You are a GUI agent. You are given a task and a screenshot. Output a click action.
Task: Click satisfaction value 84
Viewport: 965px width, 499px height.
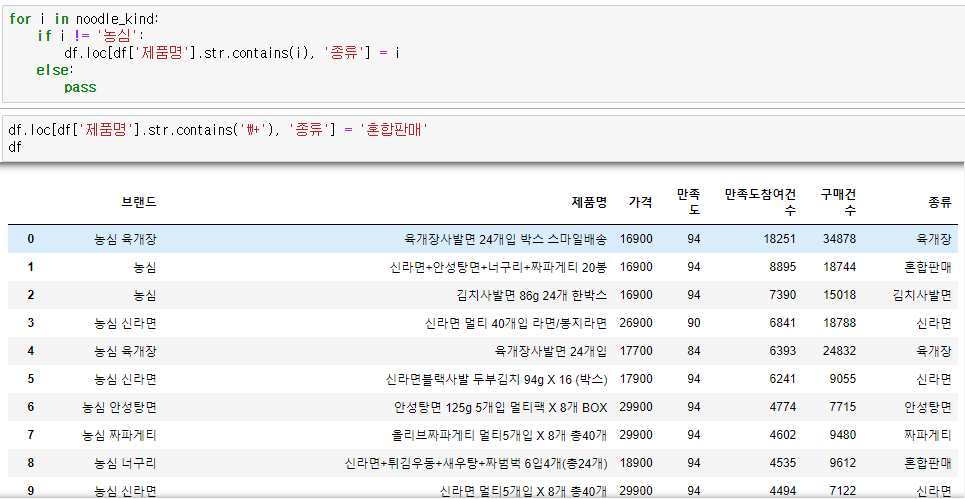[x=694, y=351]
